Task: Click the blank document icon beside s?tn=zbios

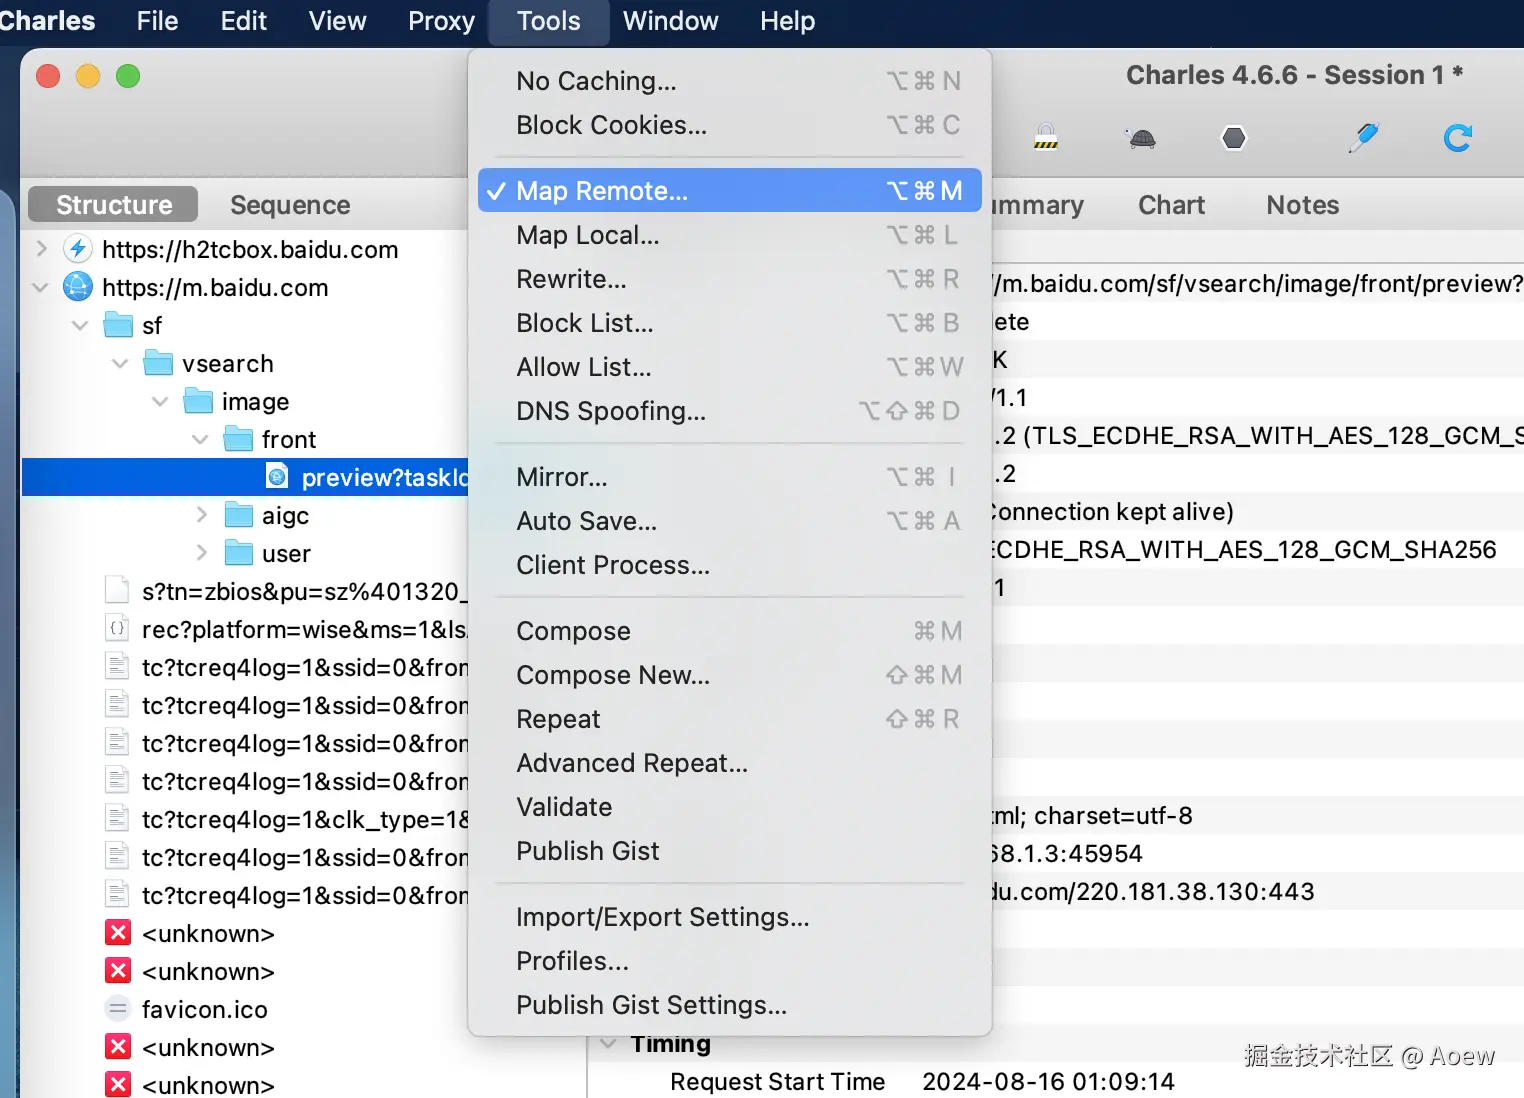Action: (117, 591)
